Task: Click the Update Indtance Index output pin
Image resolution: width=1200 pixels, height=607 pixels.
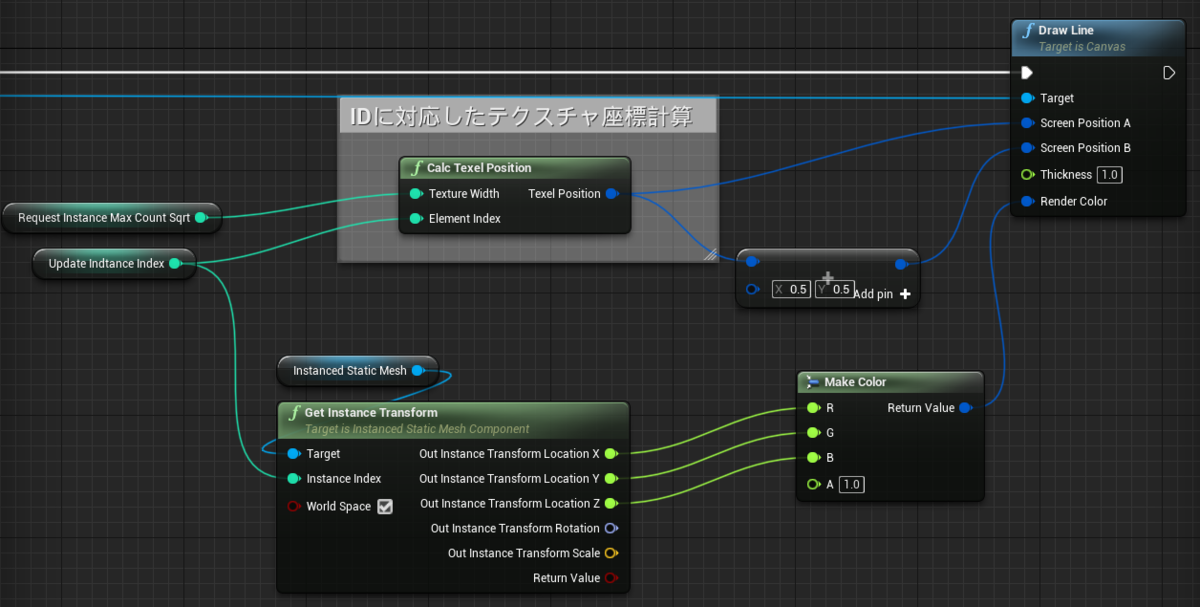Action: tap(175, 264)
